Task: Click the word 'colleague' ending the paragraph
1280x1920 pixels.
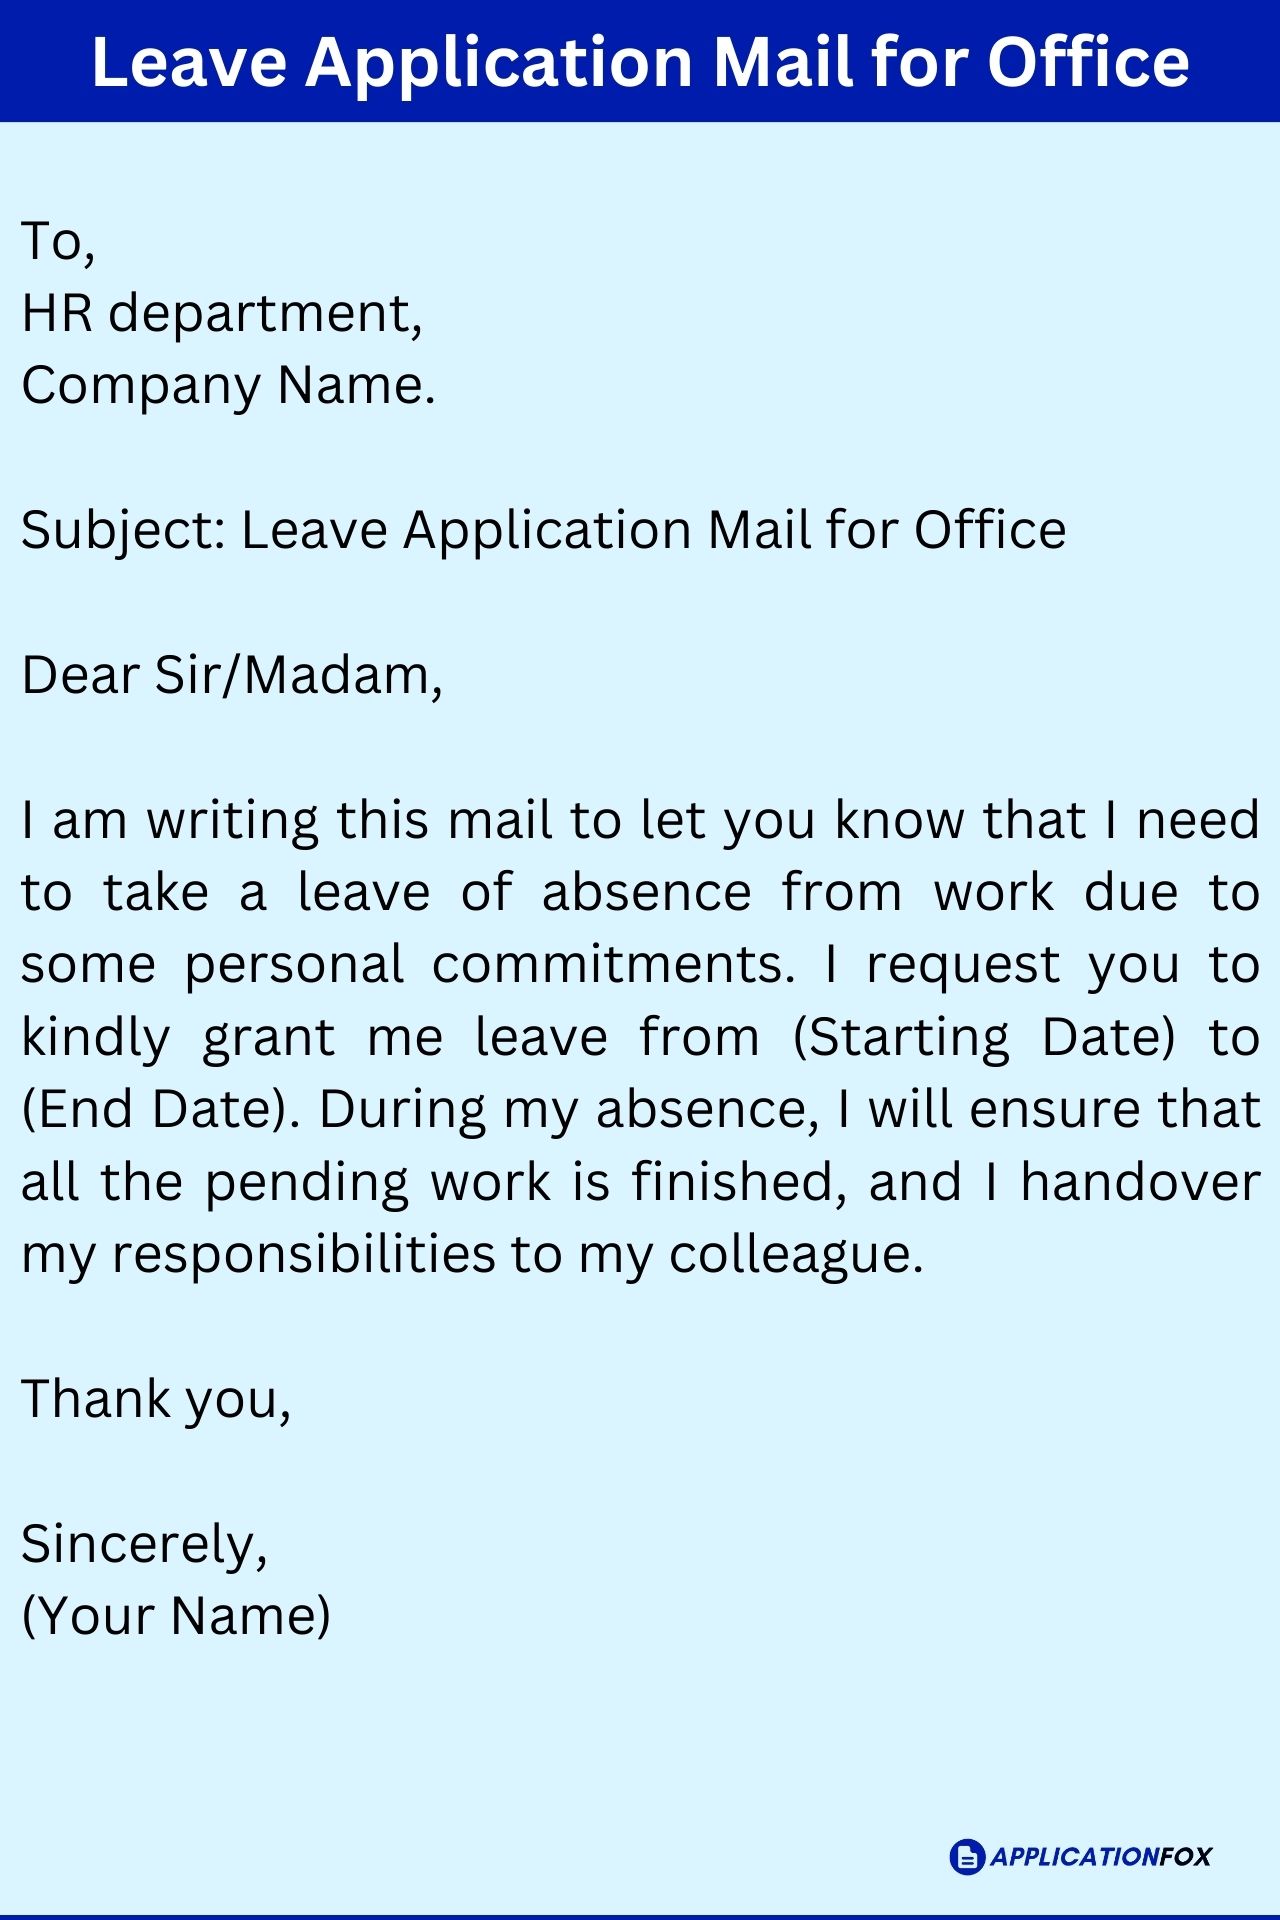Action: (x=796, y=1255)
